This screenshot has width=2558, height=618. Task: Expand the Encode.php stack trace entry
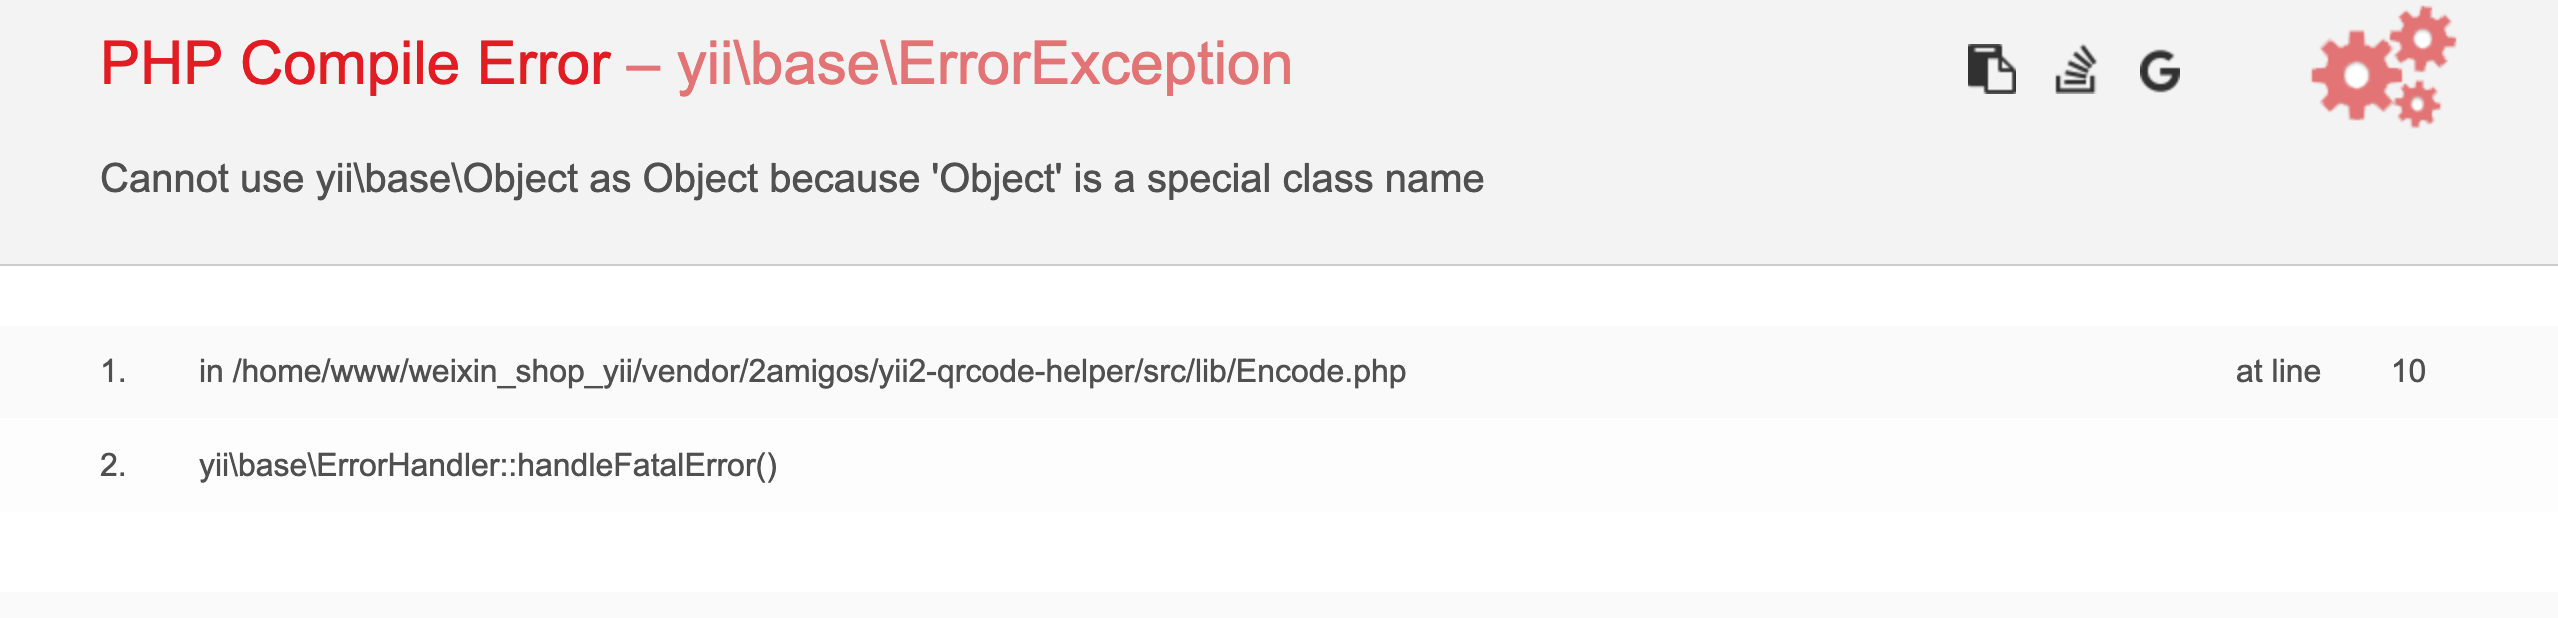point(802,372)
